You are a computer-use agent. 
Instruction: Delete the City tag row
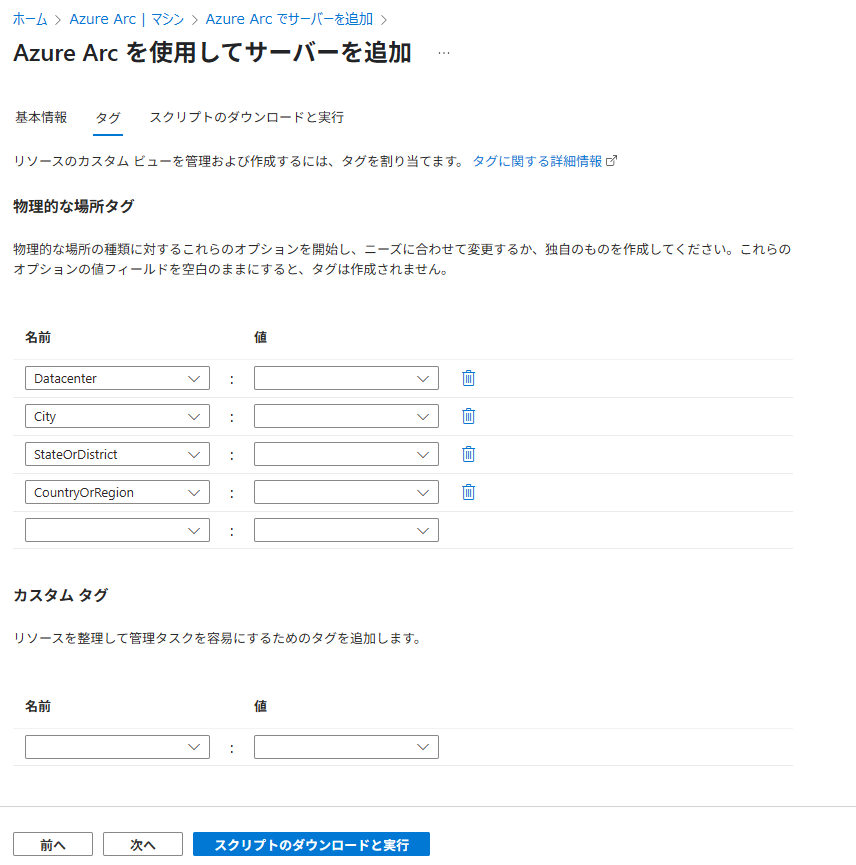click(x=468, y=417)
